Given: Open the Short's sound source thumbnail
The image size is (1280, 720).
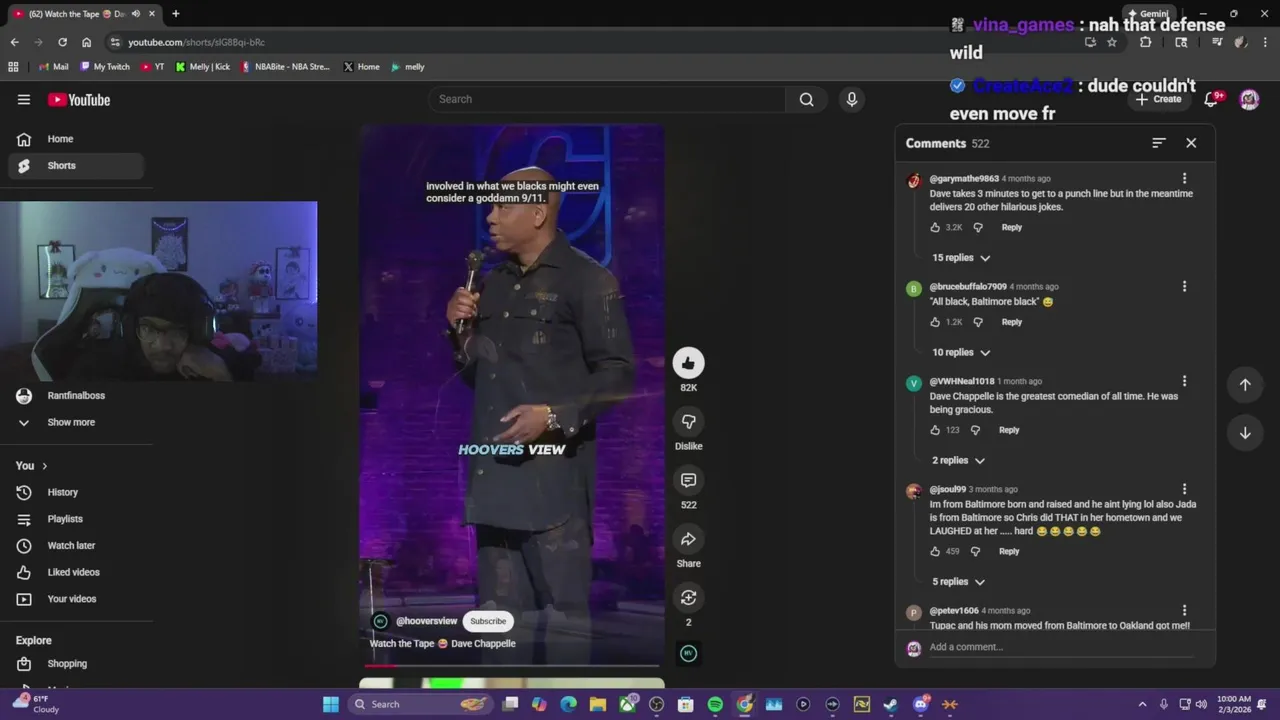Looking at the screenshot, I should [688, 653].
